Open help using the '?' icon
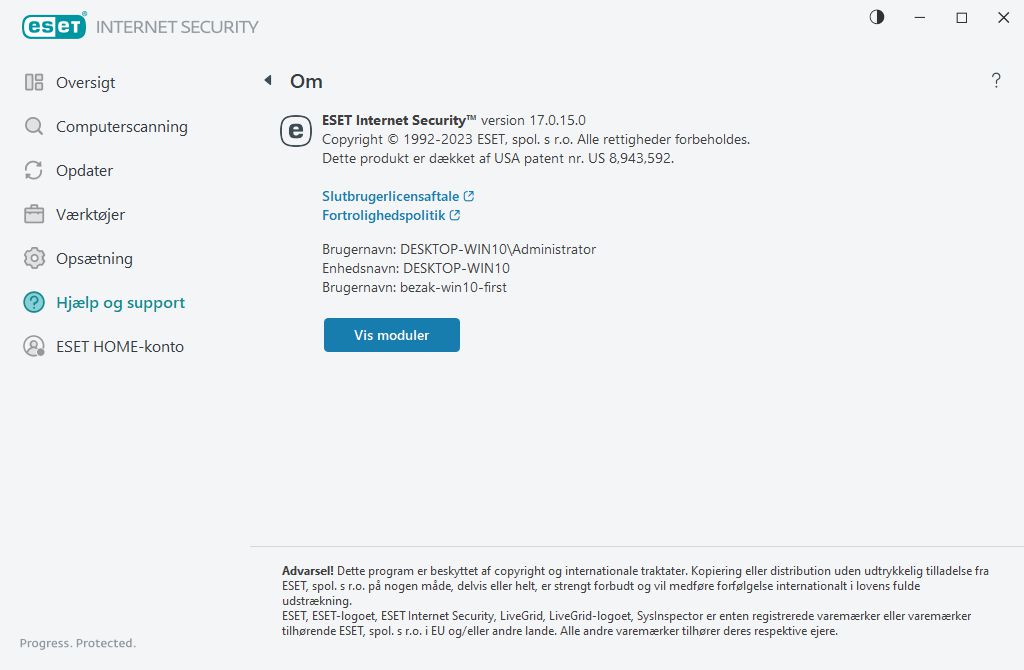The width and height of the screenshot is (1024, 670). (x=996, y=81)
